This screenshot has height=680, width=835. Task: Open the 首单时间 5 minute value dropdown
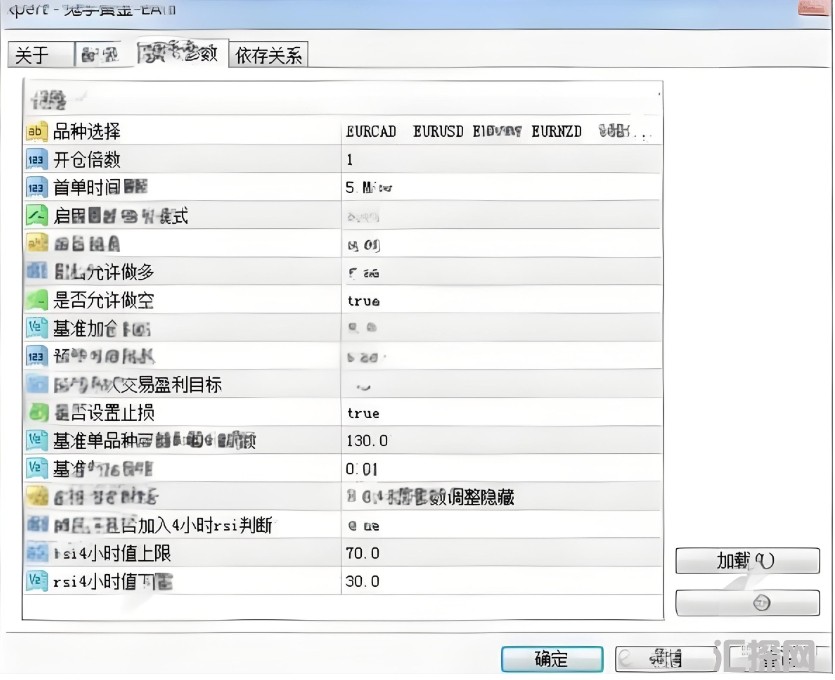[x=501, y=187]
